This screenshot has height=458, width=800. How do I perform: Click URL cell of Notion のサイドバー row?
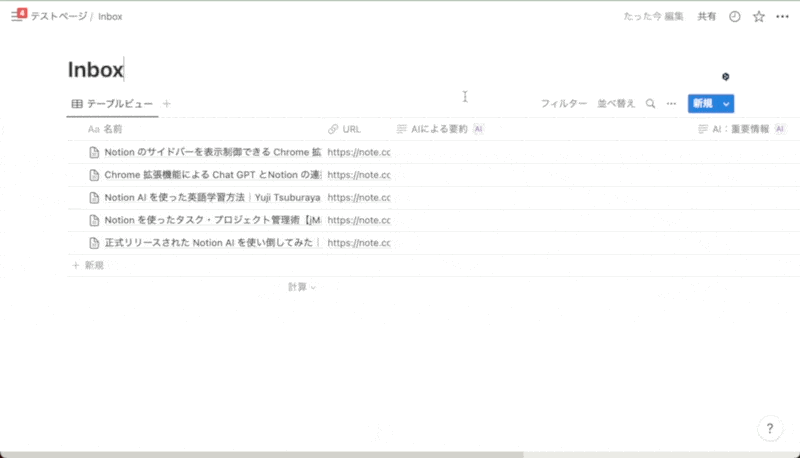pos(359,152)
